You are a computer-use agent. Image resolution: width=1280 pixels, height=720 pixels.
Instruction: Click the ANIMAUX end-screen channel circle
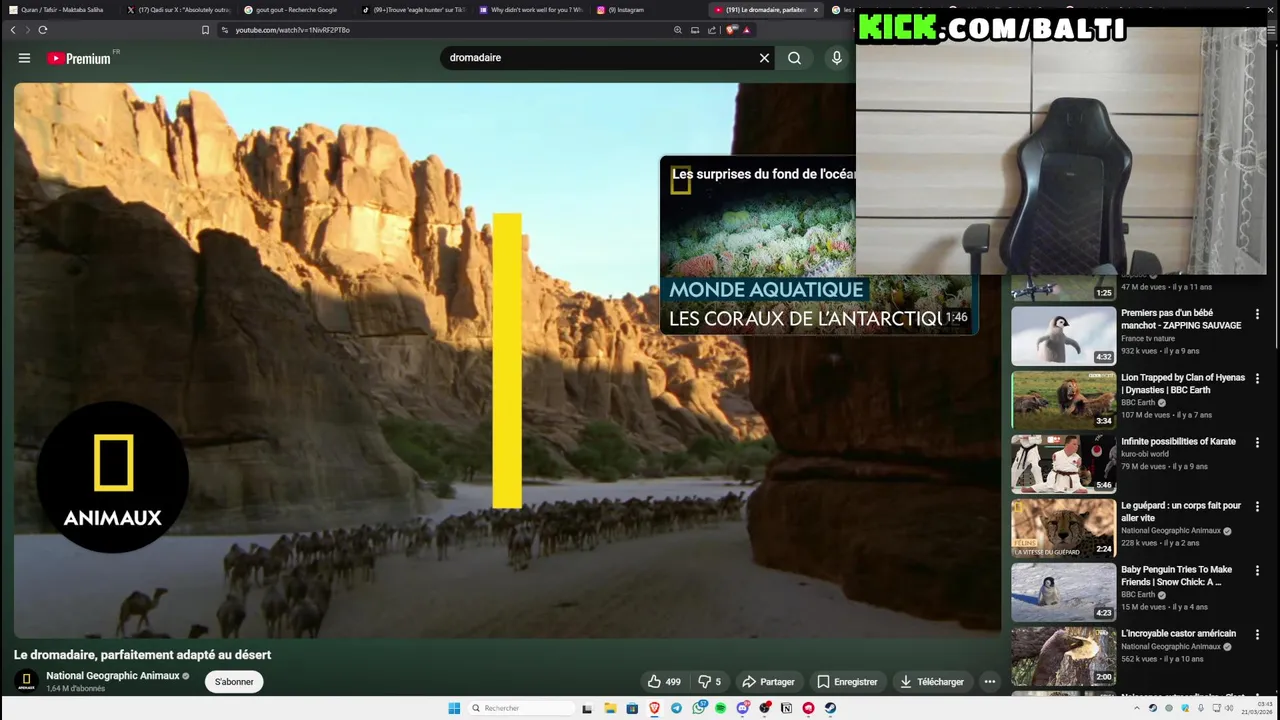click(x=113, y=477)
